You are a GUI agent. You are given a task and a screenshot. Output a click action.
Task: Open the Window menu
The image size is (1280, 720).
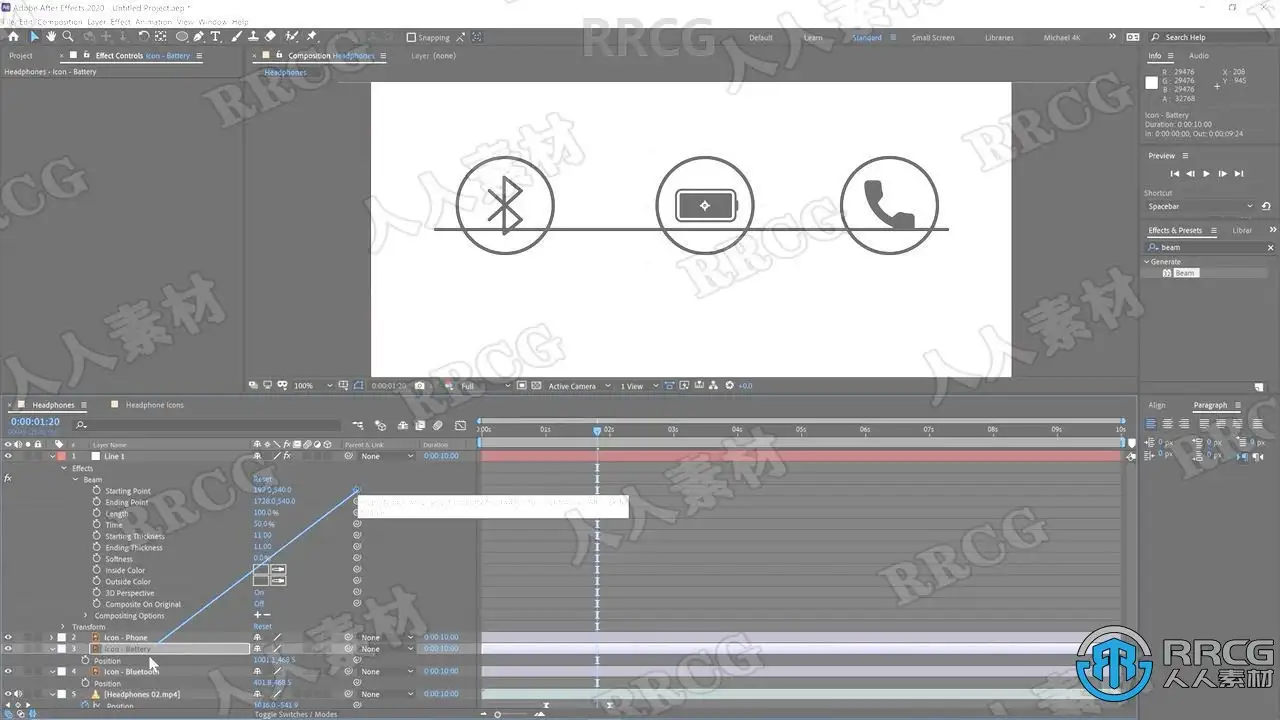point(212,21)
